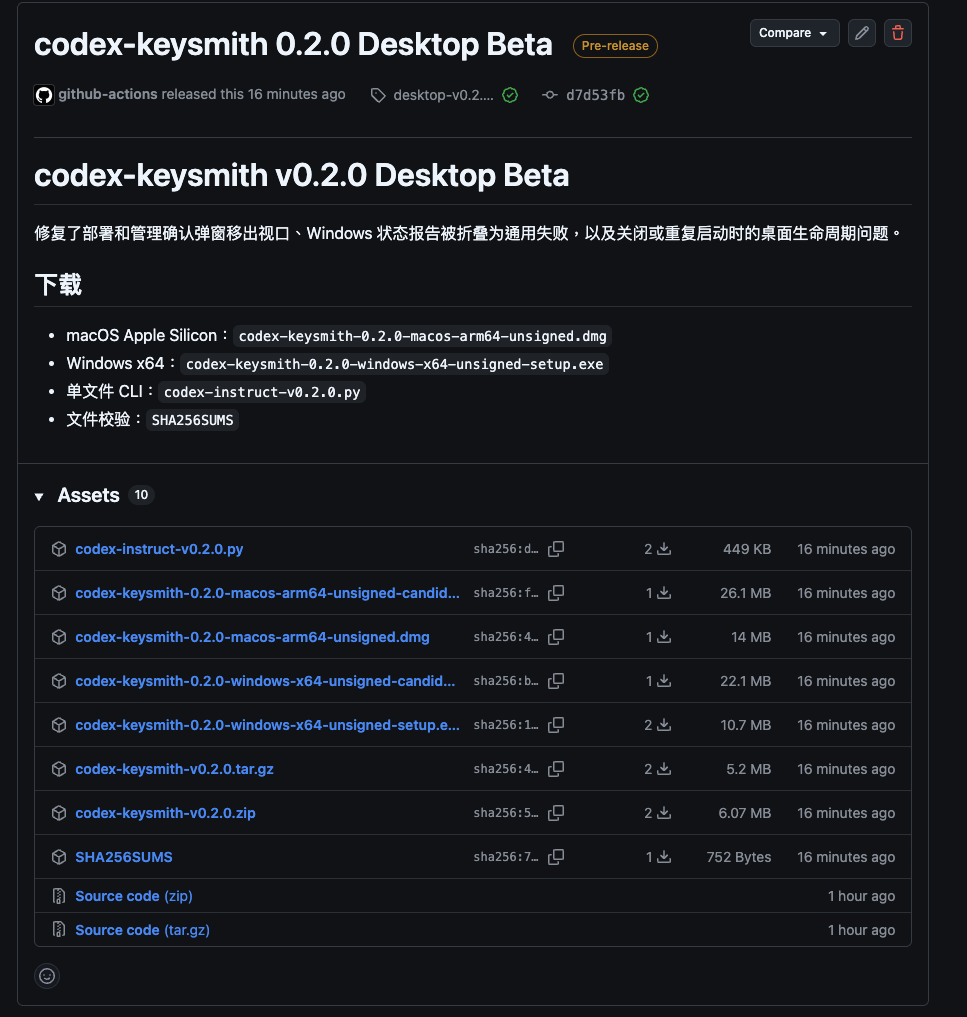The height and width of the screenshot is (1017, 967).
Task: Open the desktop-v0.2... tag link
Action: coord(443,95)
